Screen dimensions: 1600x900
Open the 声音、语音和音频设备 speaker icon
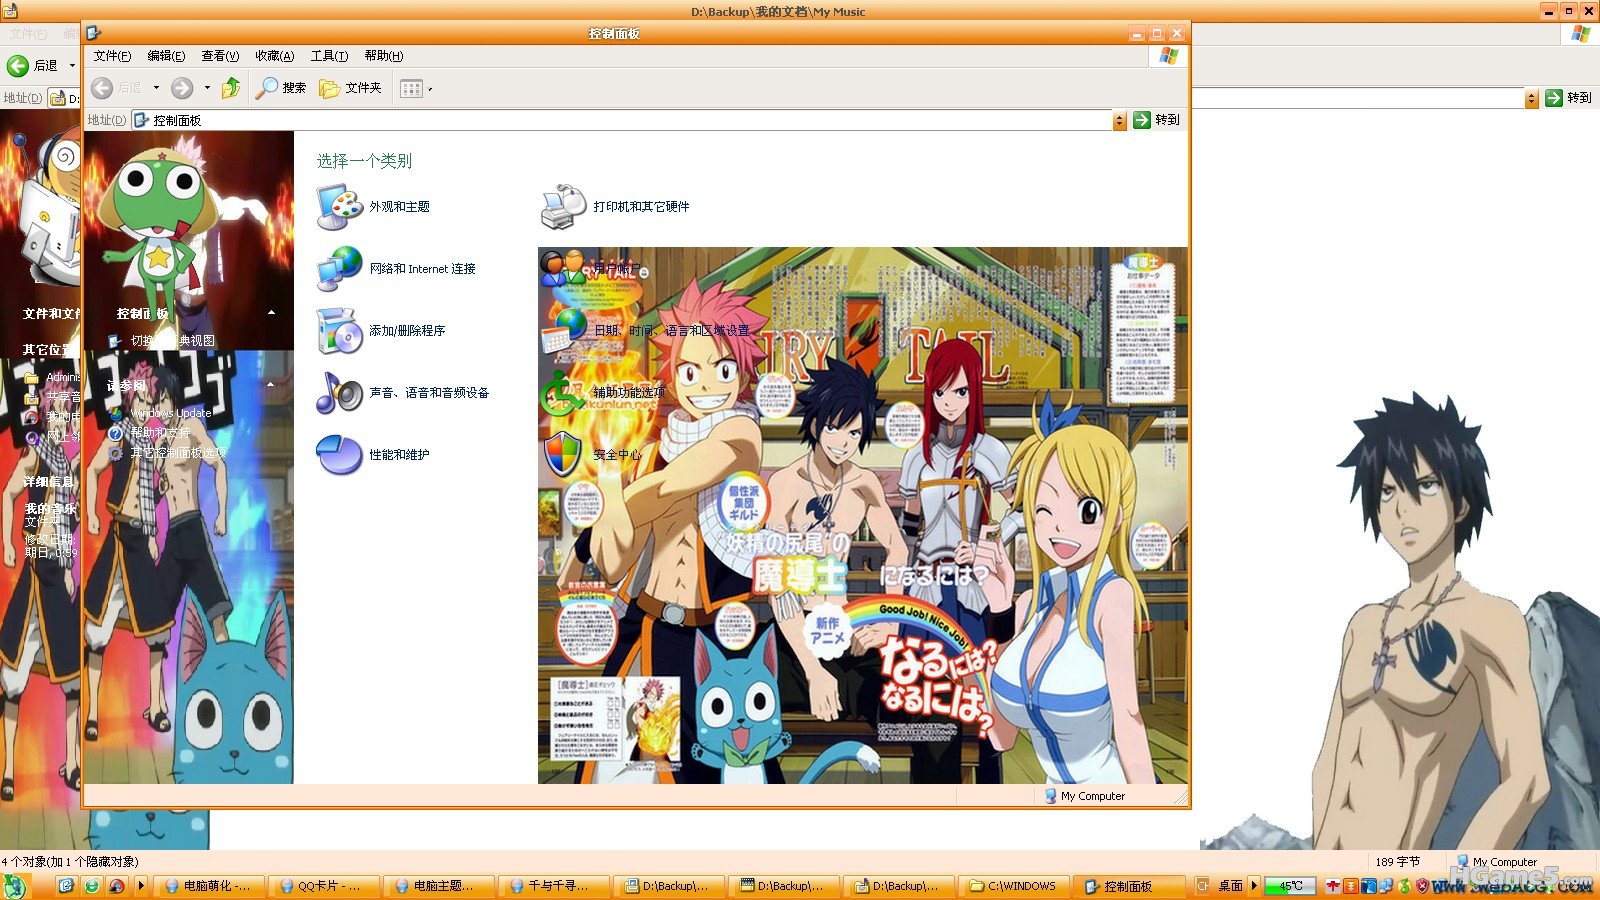pyautogui.click(x=340, y=393)
